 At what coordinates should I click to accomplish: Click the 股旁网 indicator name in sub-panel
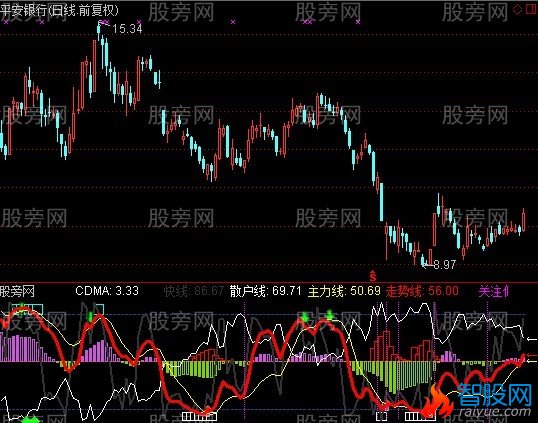point(17,291)
